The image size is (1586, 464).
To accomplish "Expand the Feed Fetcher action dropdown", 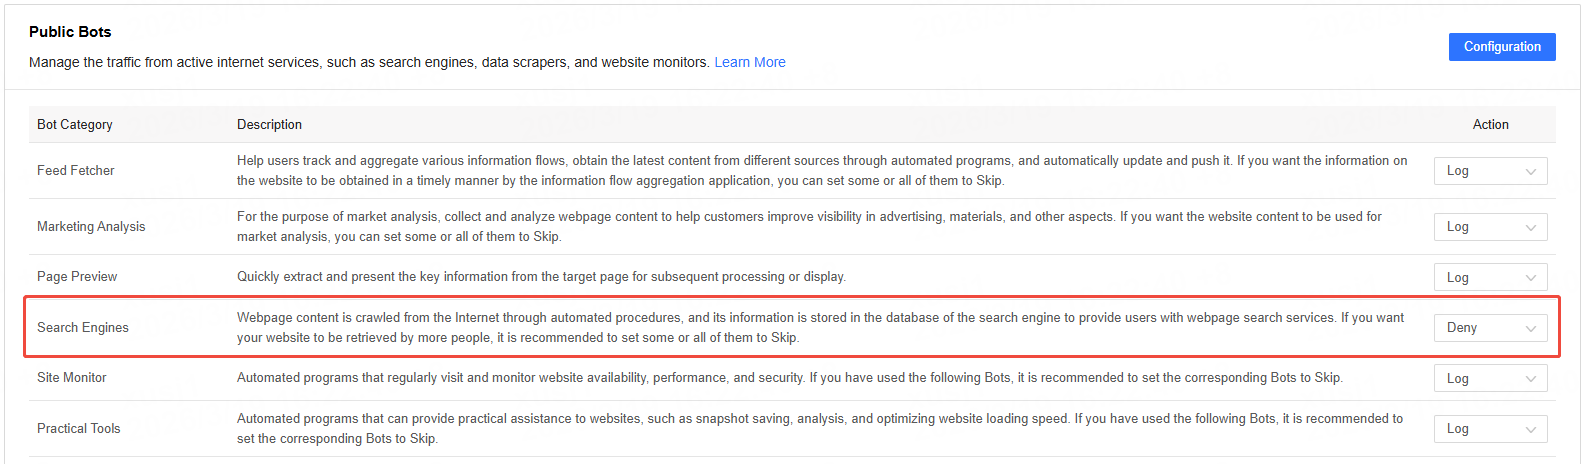I will (x=1490, y=171).
